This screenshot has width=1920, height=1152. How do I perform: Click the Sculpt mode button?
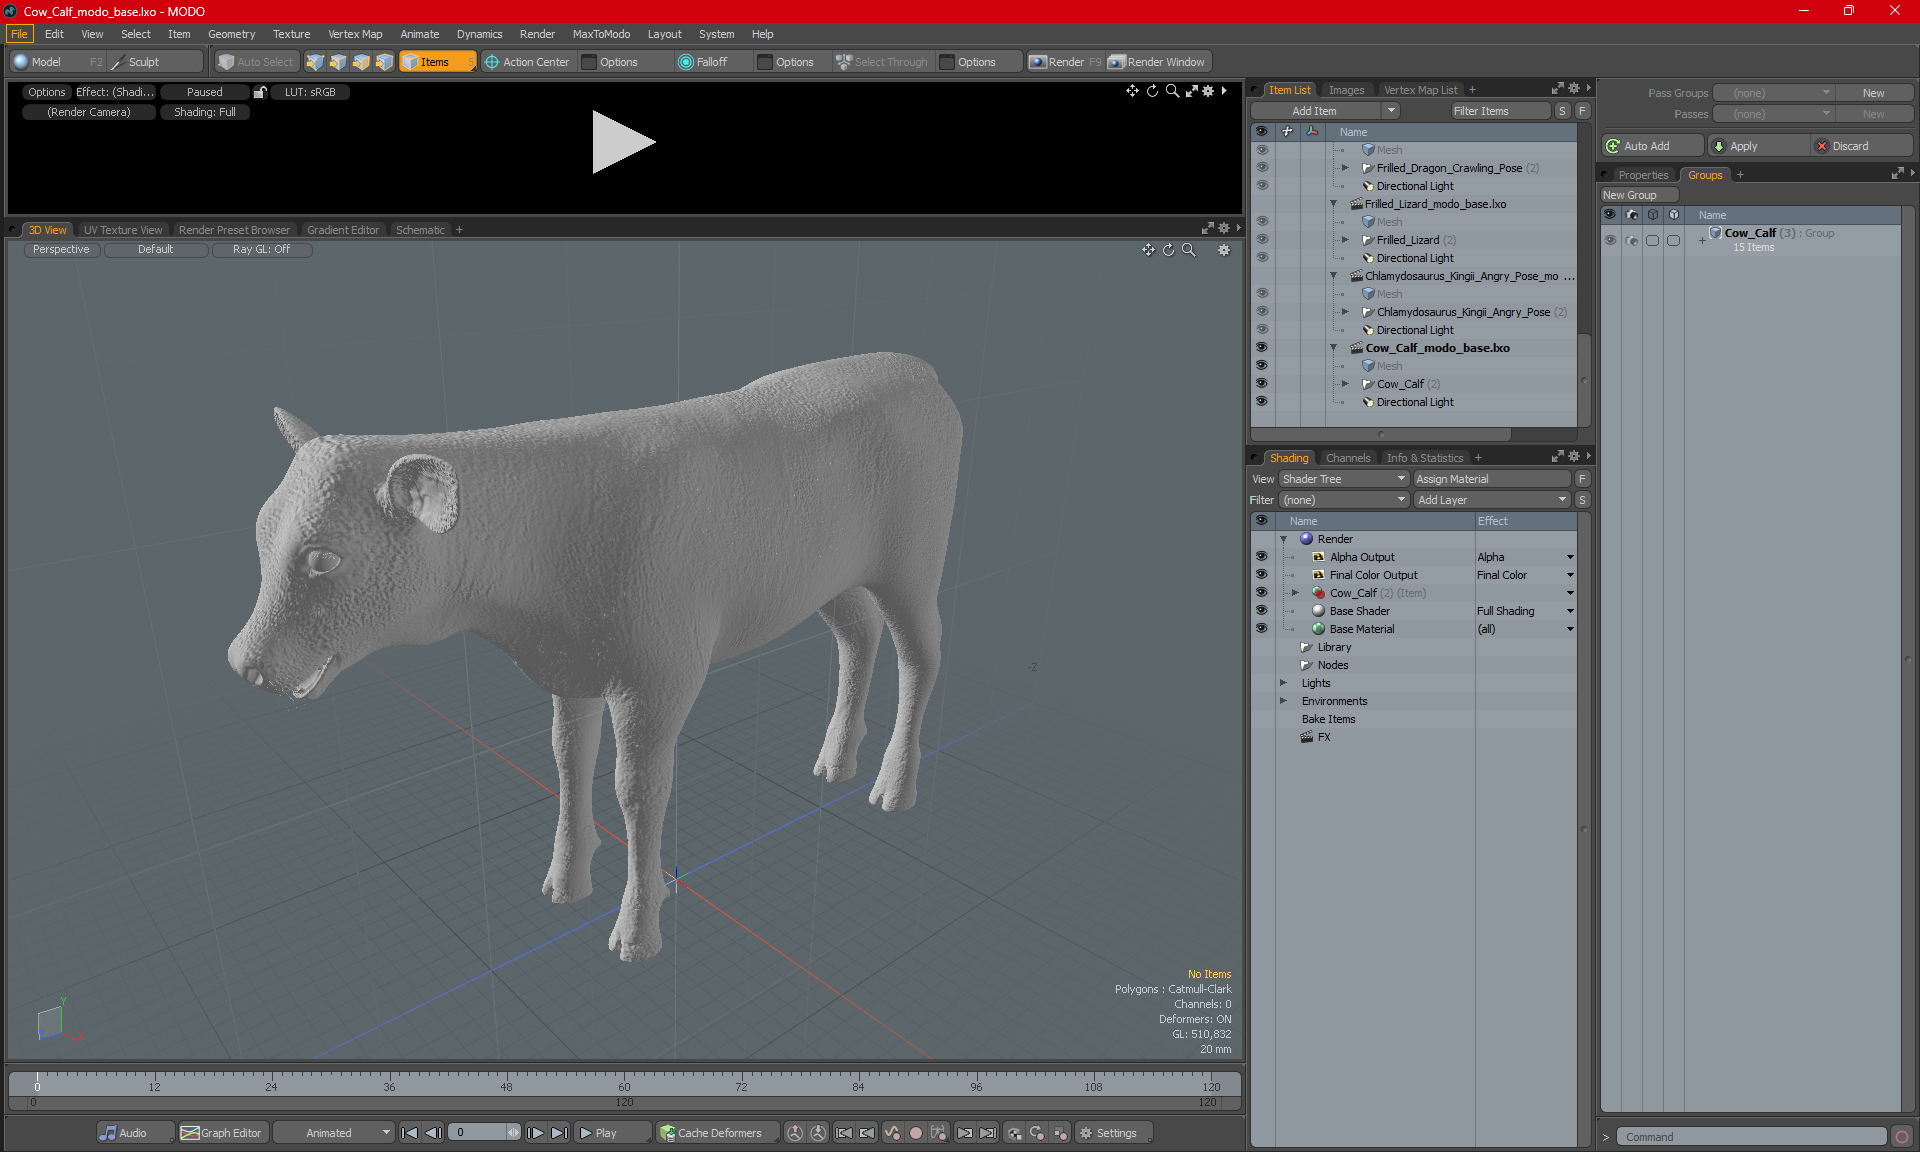[x=153, y=62]
